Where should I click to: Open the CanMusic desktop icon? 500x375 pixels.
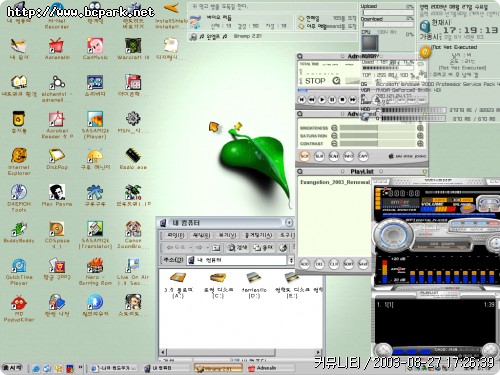coord(95,49)
